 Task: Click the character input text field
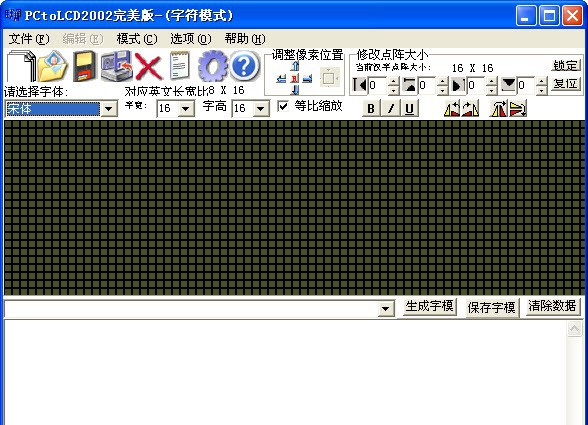click(191, 309)
